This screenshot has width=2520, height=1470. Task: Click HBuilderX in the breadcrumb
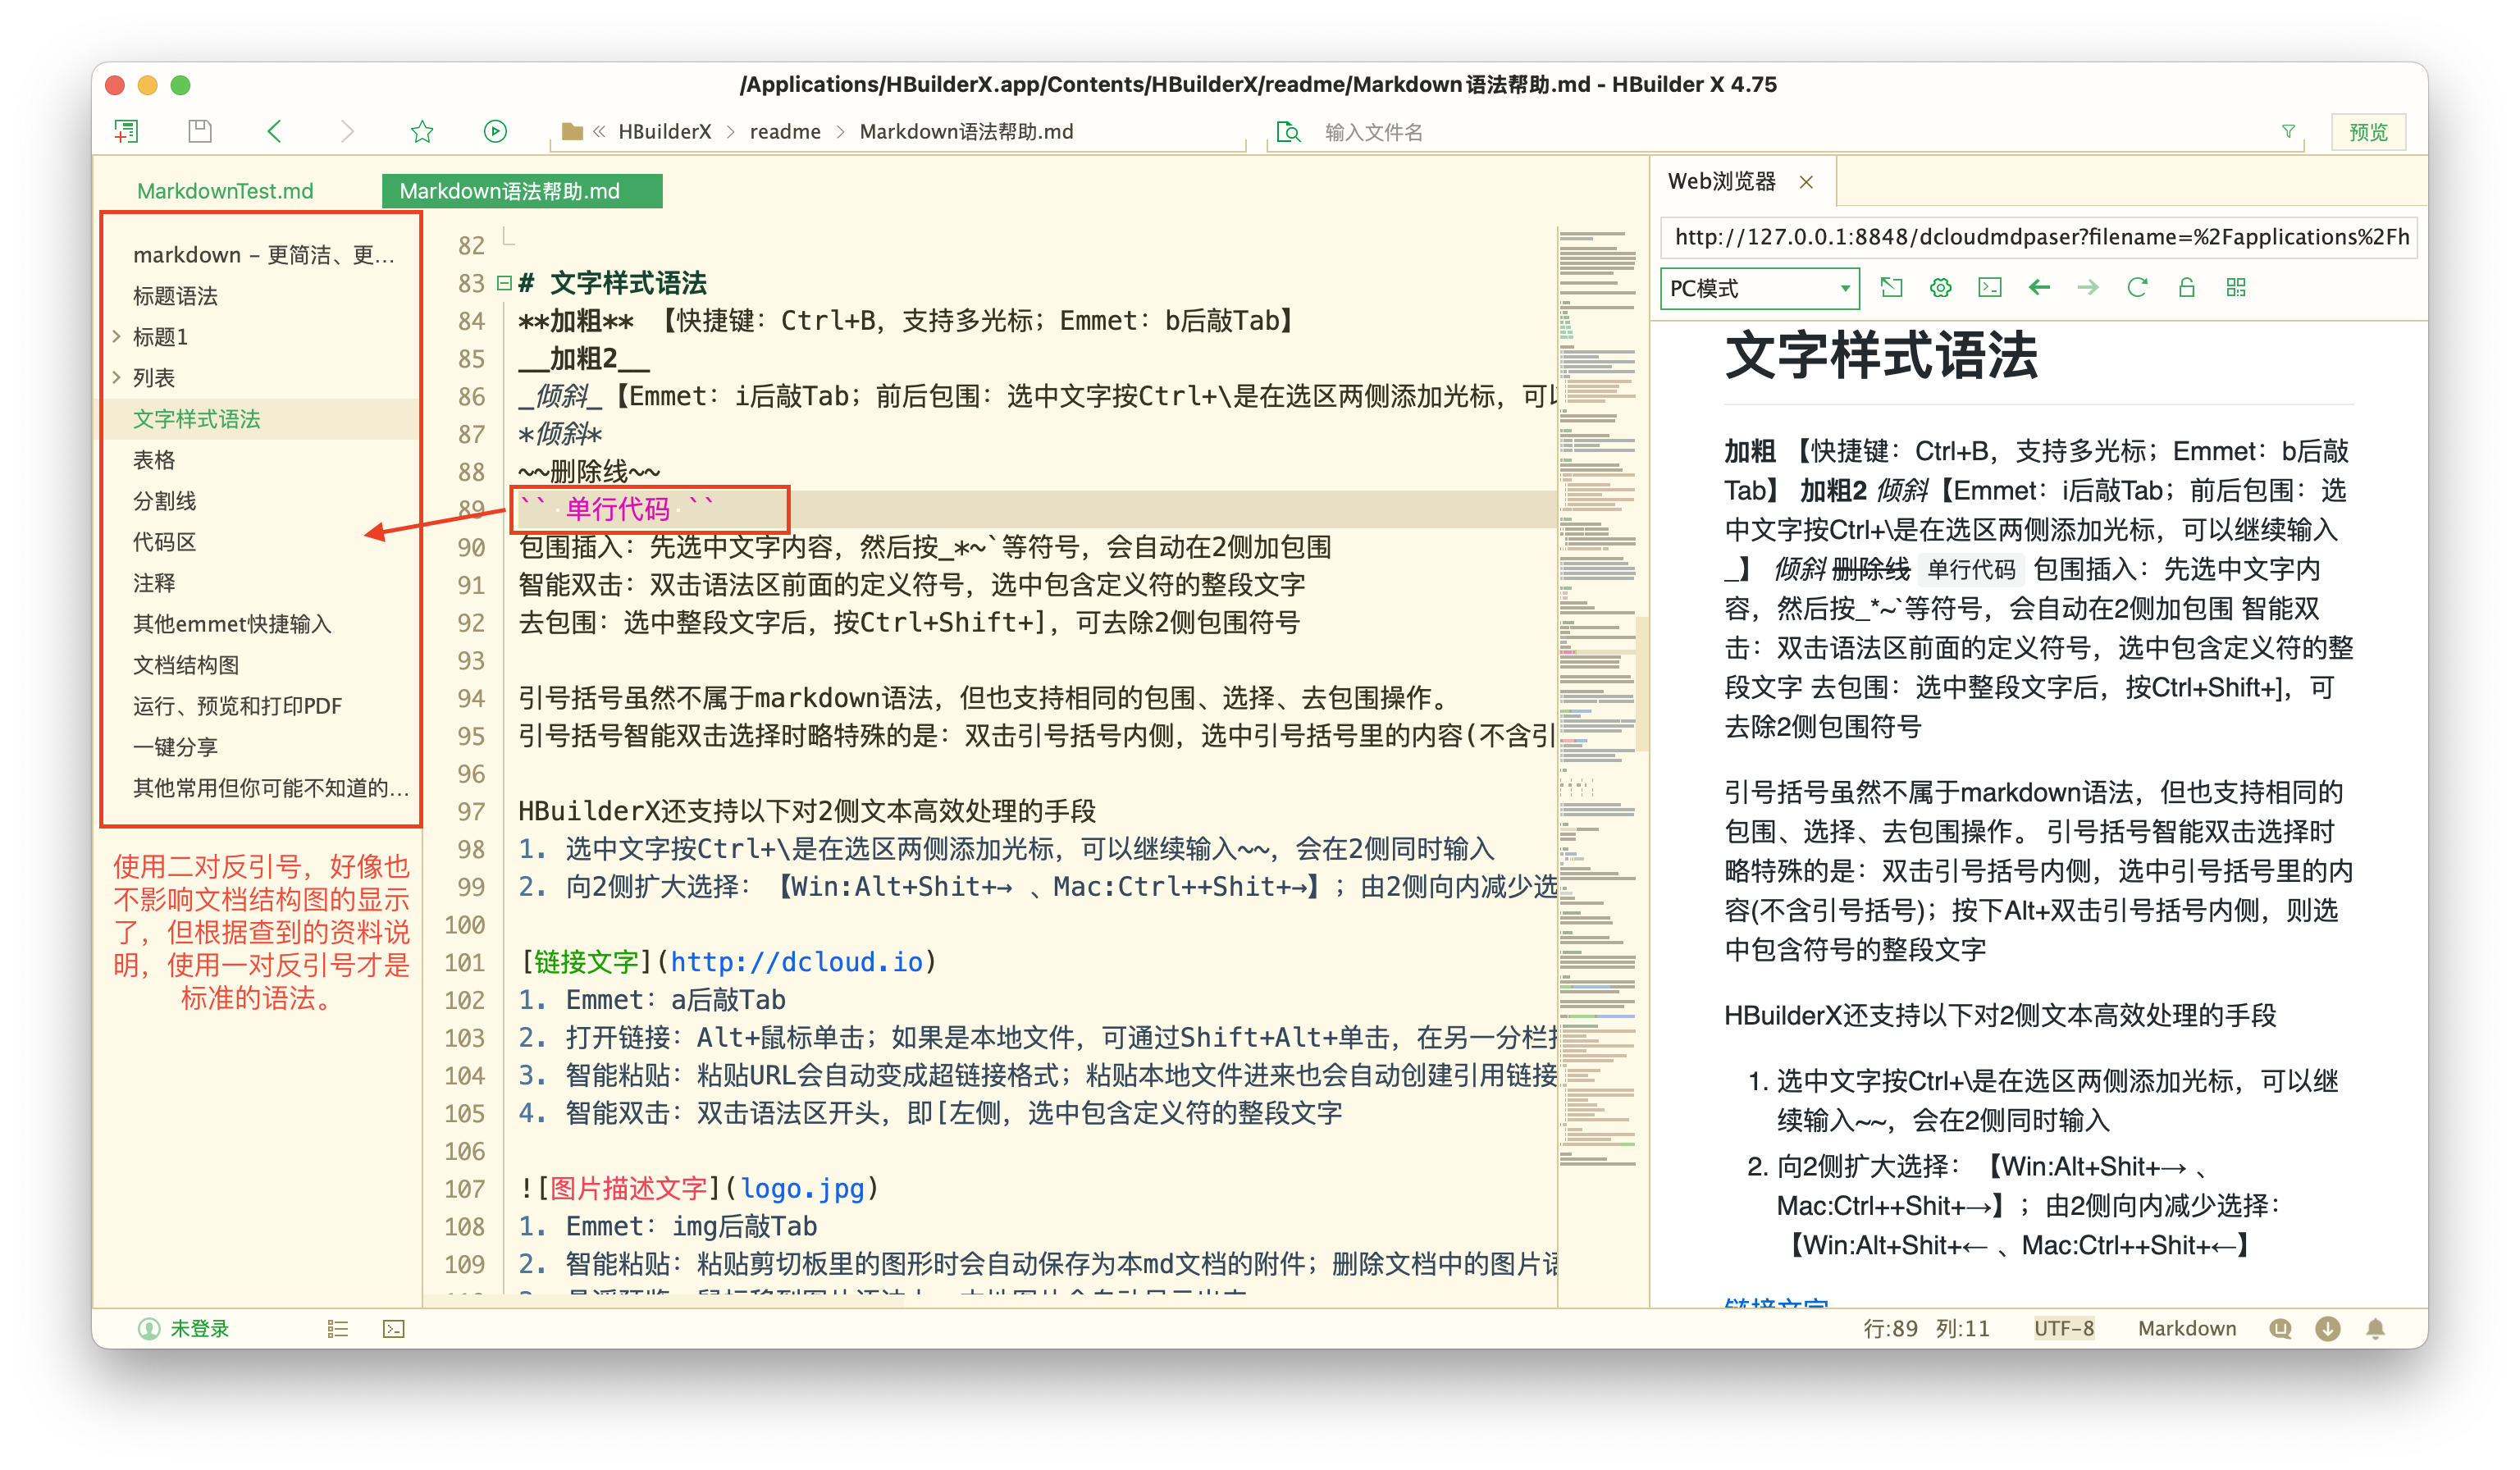coord(664,132)
